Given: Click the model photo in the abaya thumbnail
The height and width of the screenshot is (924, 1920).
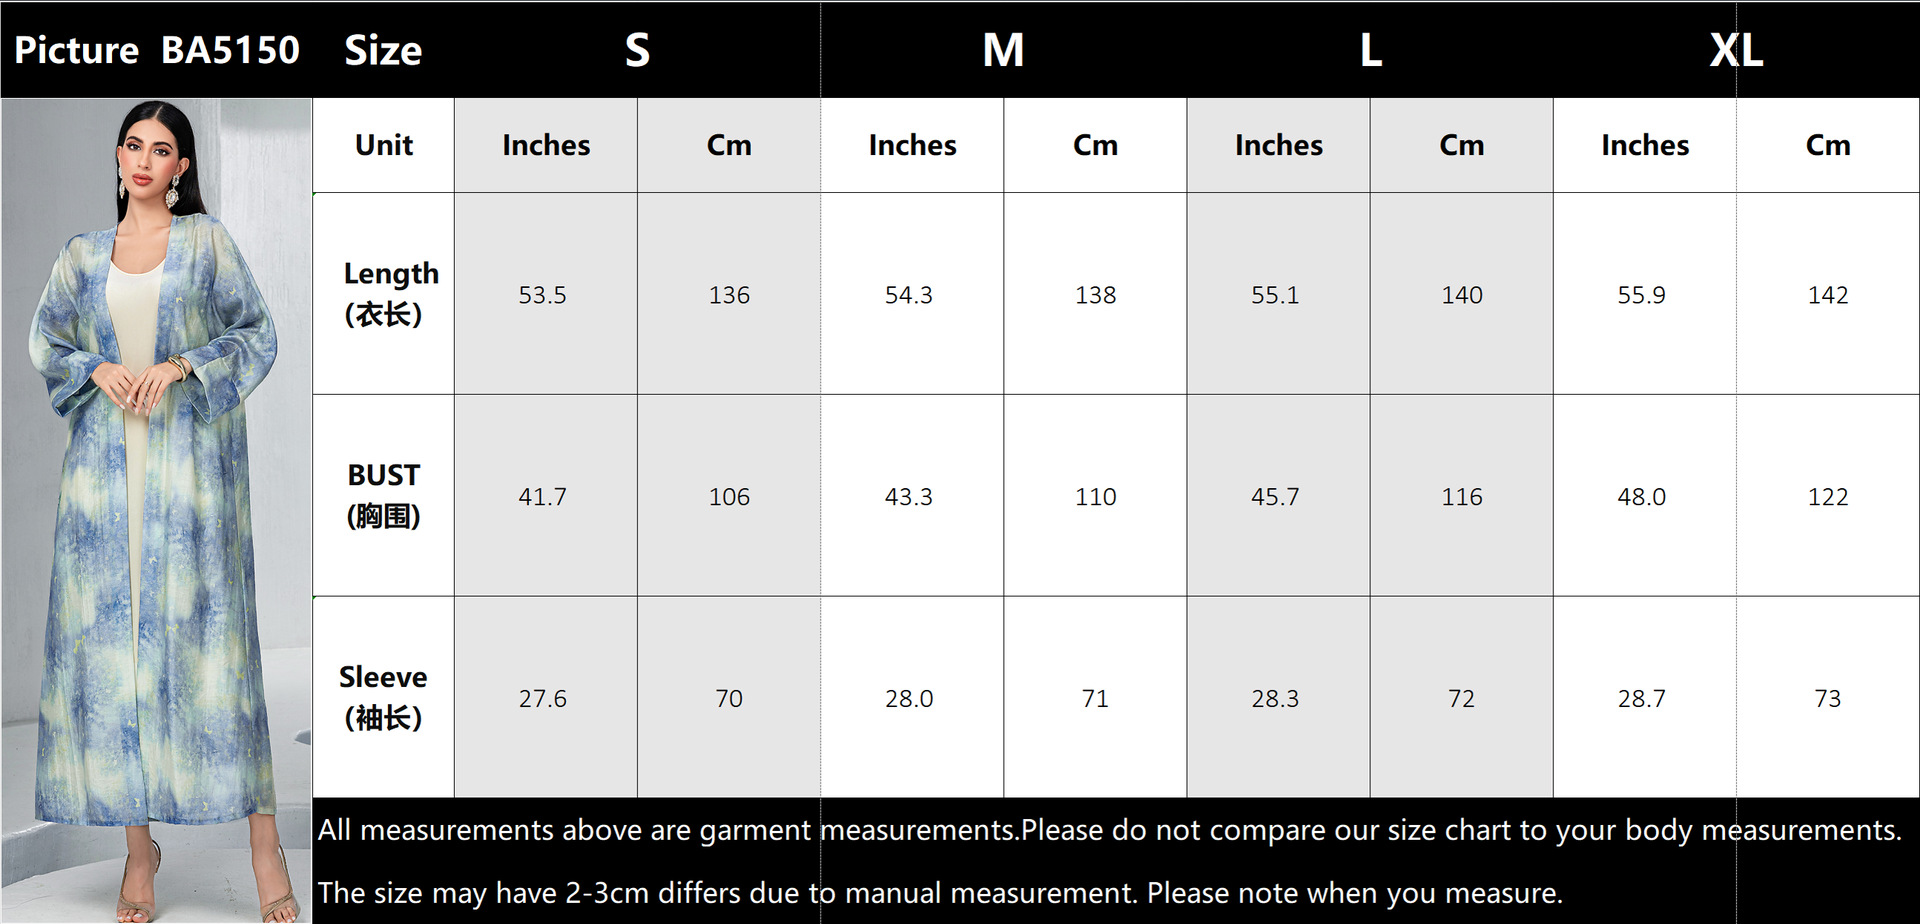Looking at the screenshot, I should (156, 510).
